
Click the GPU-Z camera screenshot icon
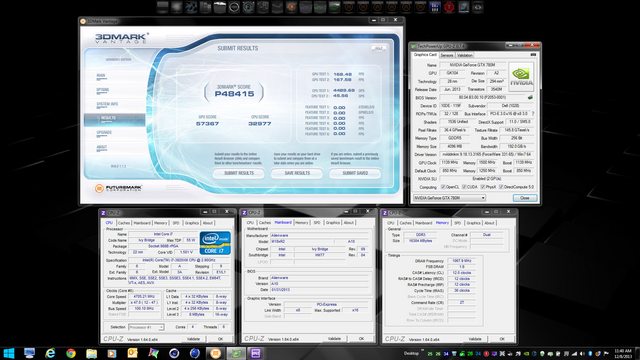tap(533, 55)
